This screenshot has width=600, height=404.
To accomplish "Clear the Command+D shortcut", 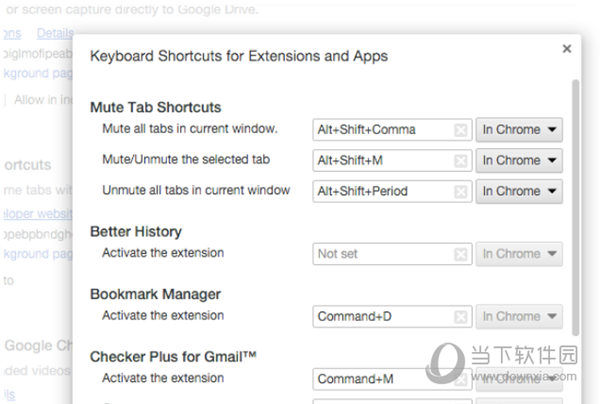I will click(x=460, y=317).
